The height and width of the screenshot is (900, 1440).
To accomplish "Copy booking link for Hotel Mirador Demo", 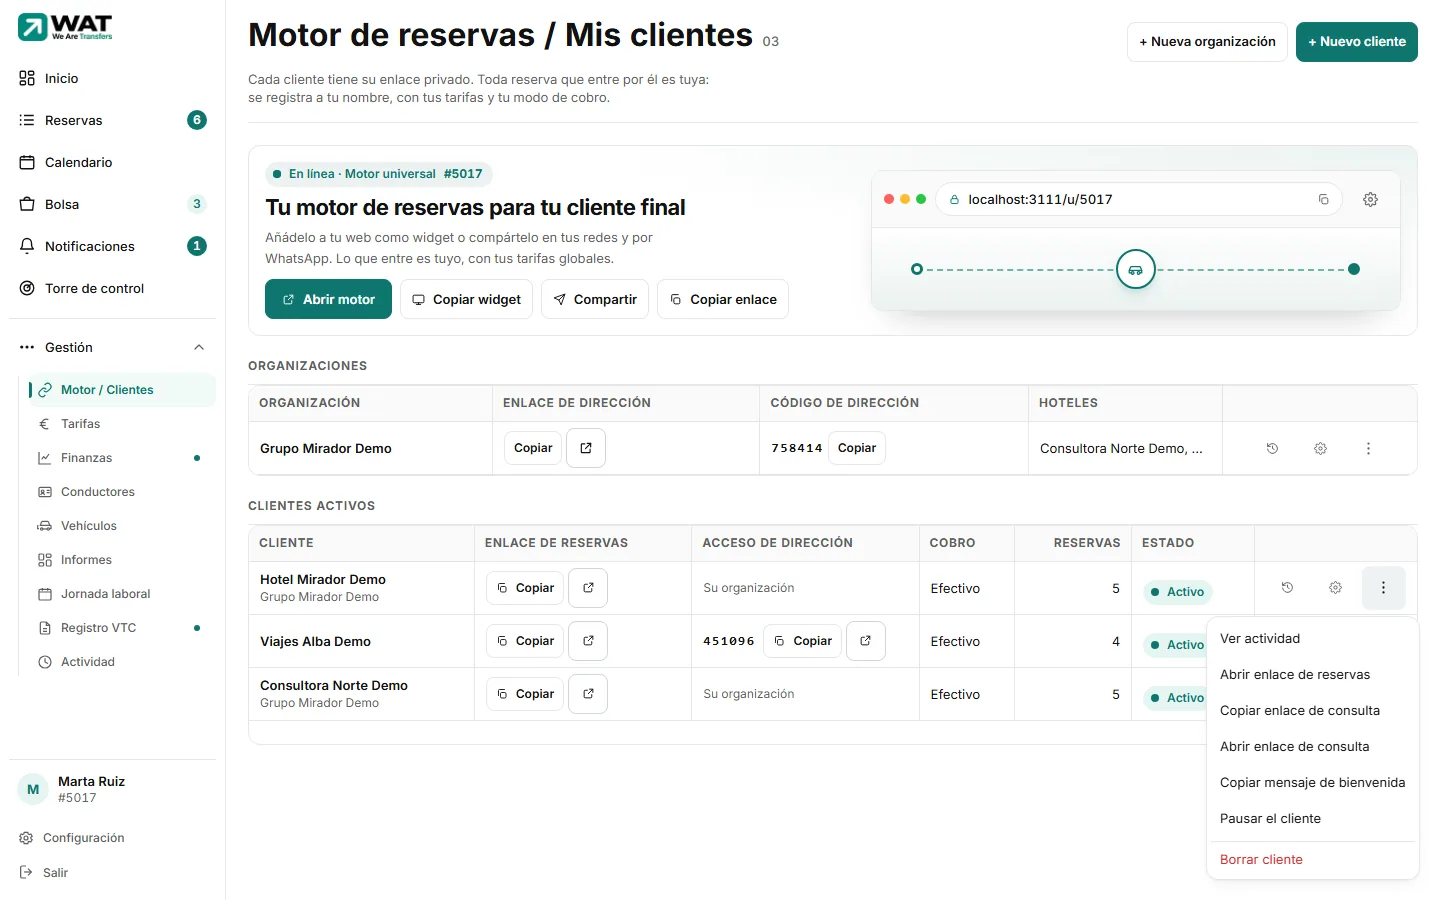I will (525, 588).
